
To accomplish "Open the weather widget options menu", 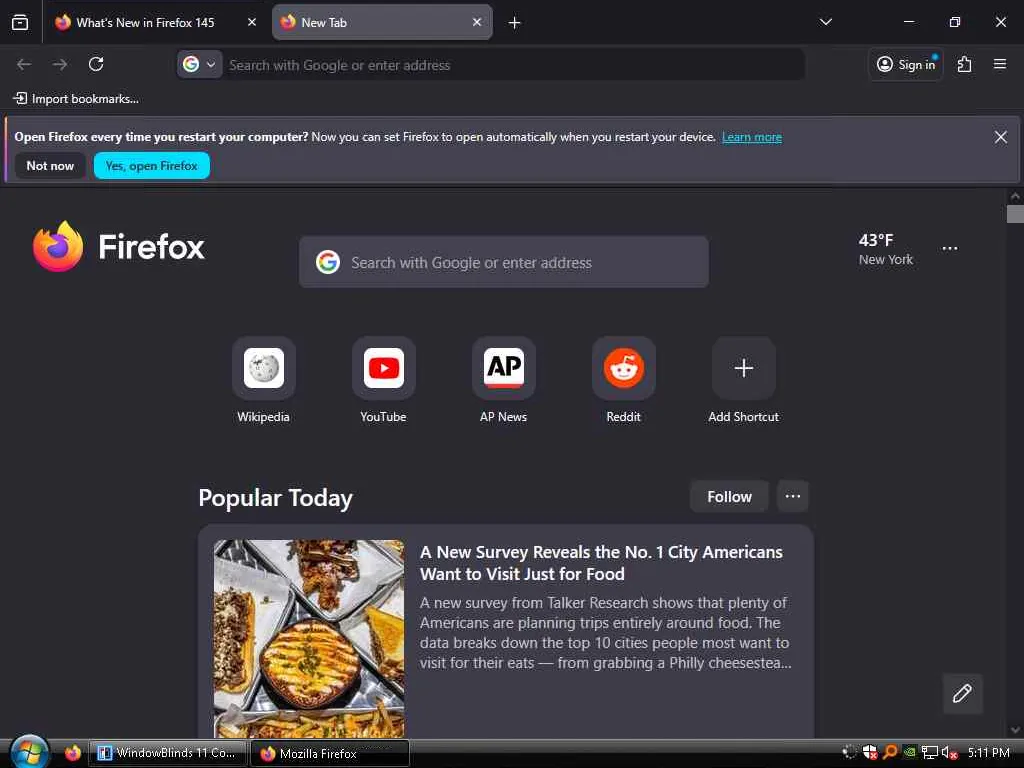I will tap(950, 248).
